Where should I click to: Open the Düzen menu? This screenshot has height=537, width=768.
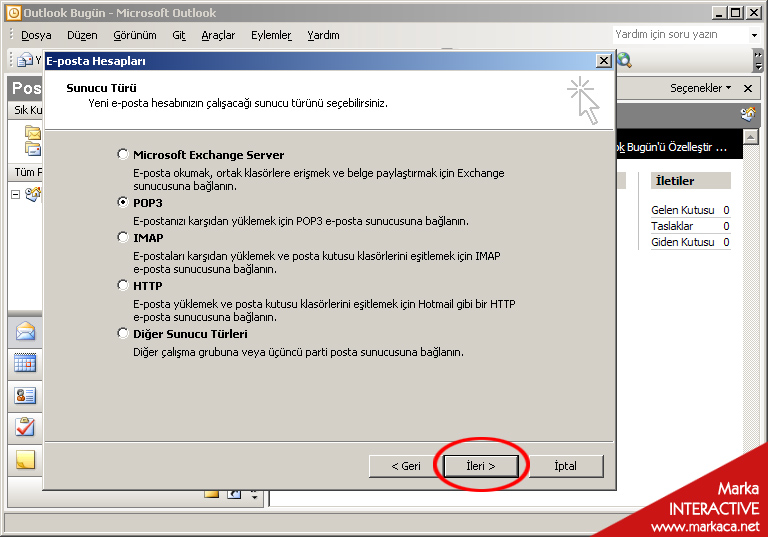pos(82,35)
